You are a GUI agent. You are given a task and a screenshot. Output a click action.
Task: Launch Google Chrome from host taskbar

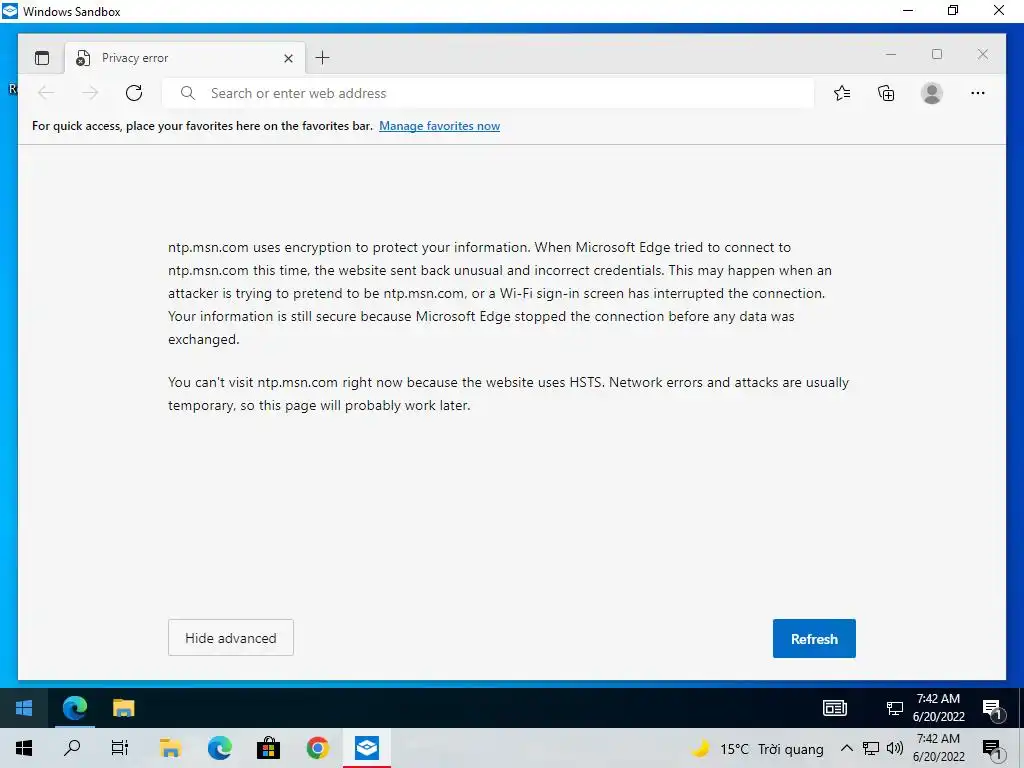coord(317,748)
